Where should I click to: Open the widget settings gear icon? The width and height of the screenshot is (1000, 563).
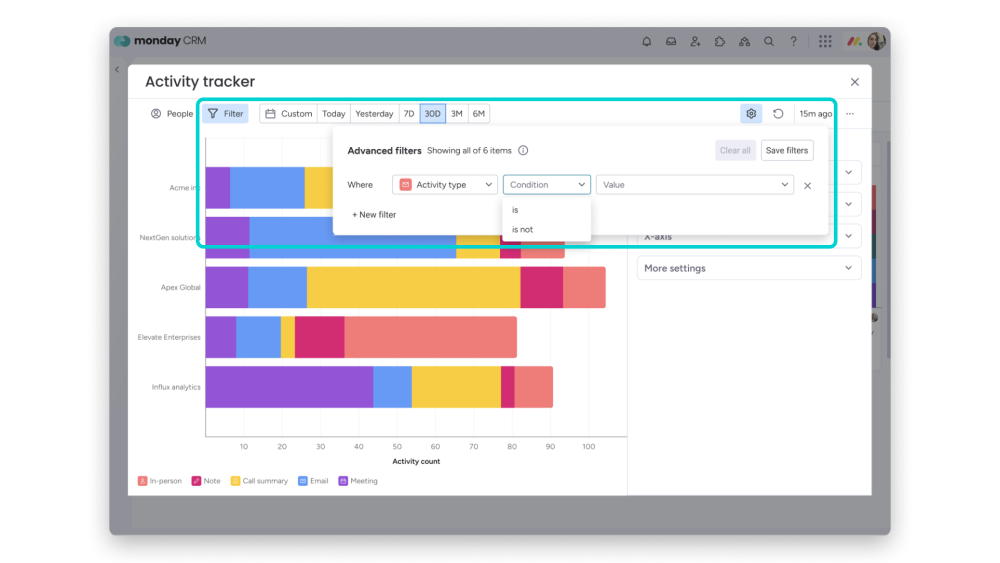tap(751, 113)
